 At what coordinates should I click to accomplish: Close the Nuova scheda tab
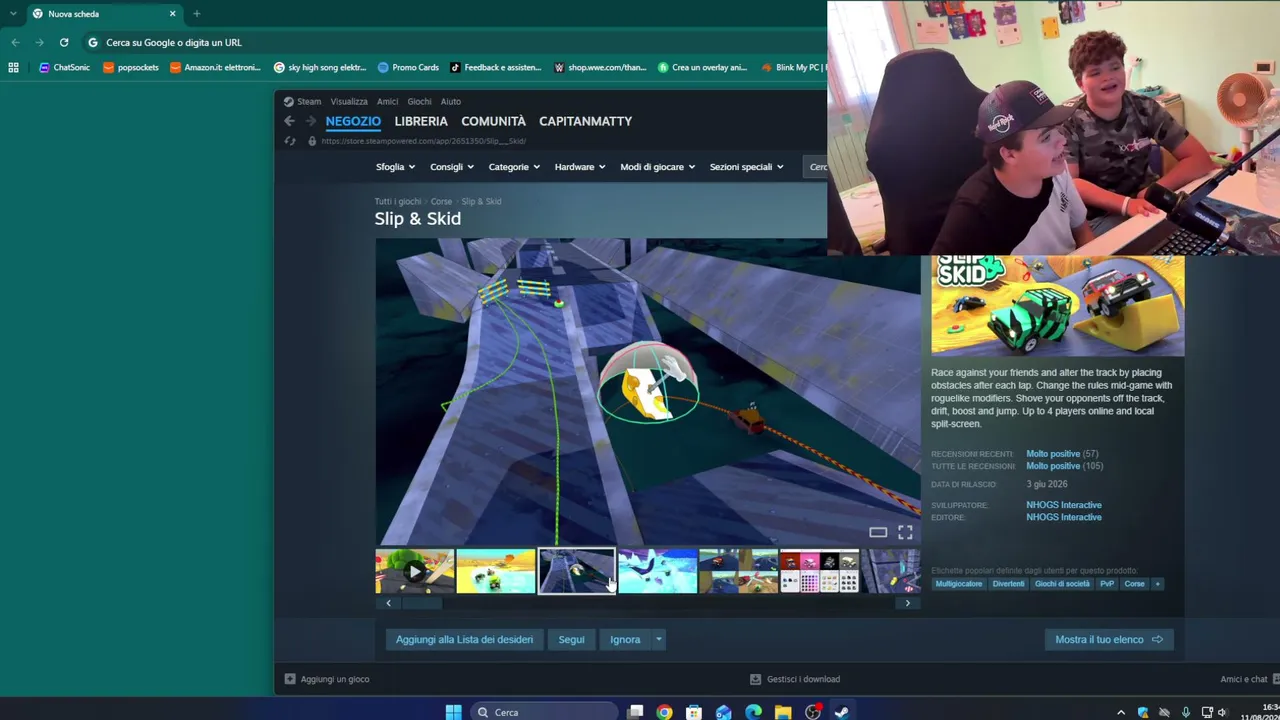[x=172, y=14]
